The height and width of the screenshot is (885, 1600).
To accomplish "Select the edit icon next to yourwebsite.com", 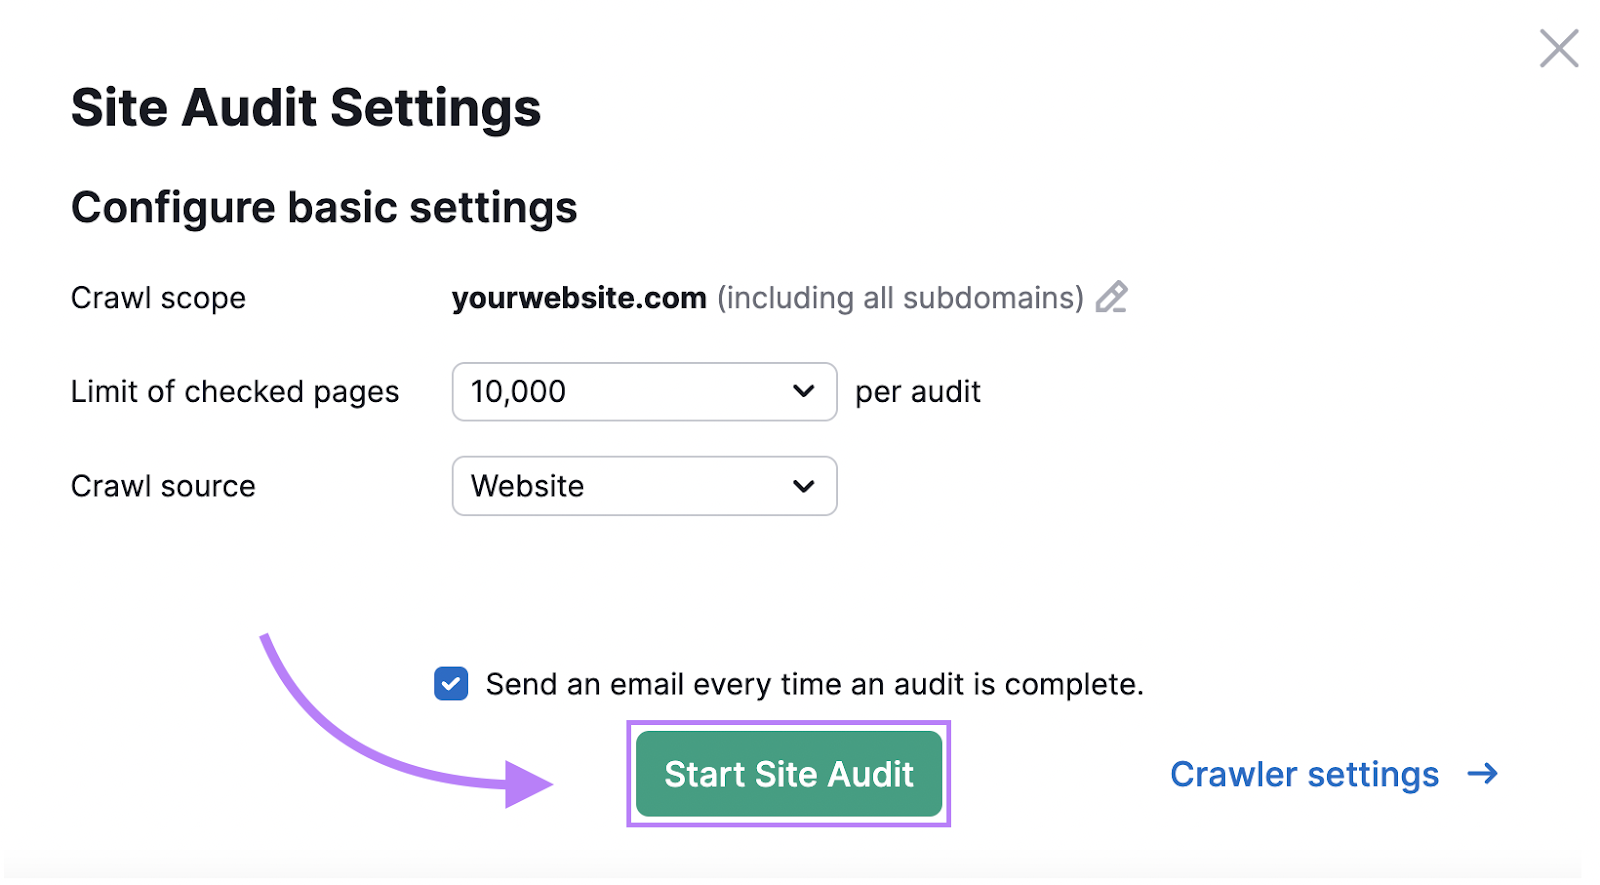I will pyautogui.click(x=1113, y=297).
